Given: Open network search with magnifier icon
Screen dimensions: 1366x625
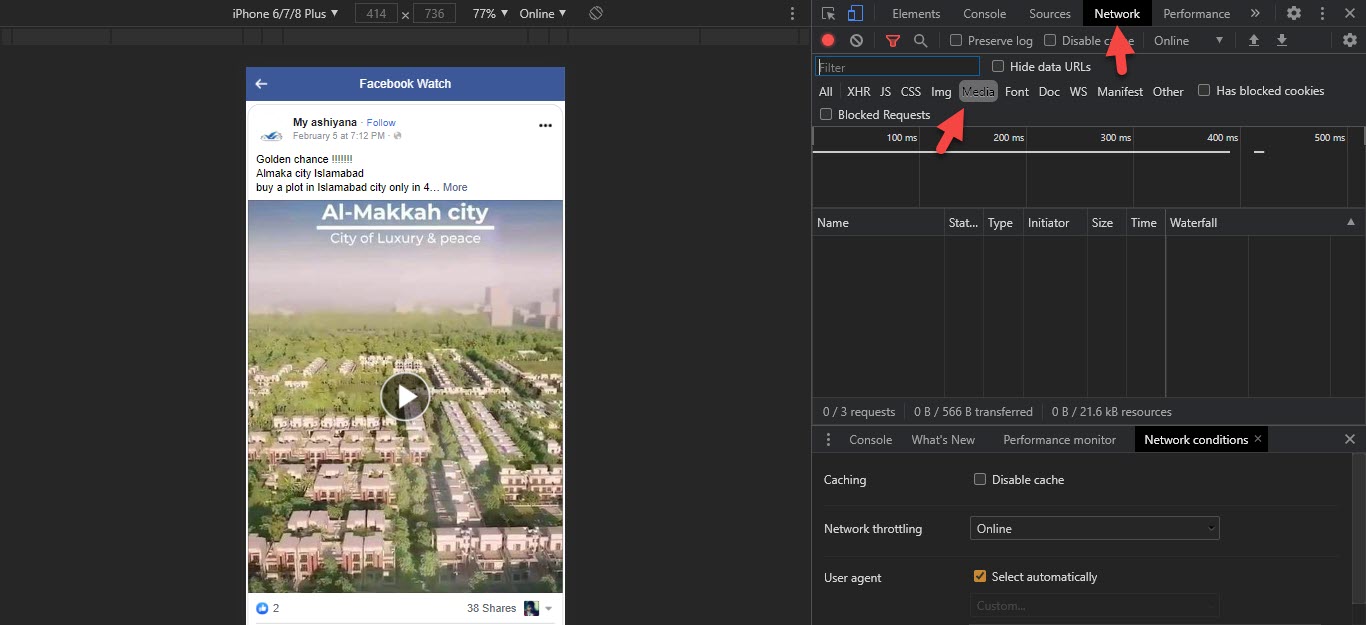Looking at the screenshot, I should [920, 41].
